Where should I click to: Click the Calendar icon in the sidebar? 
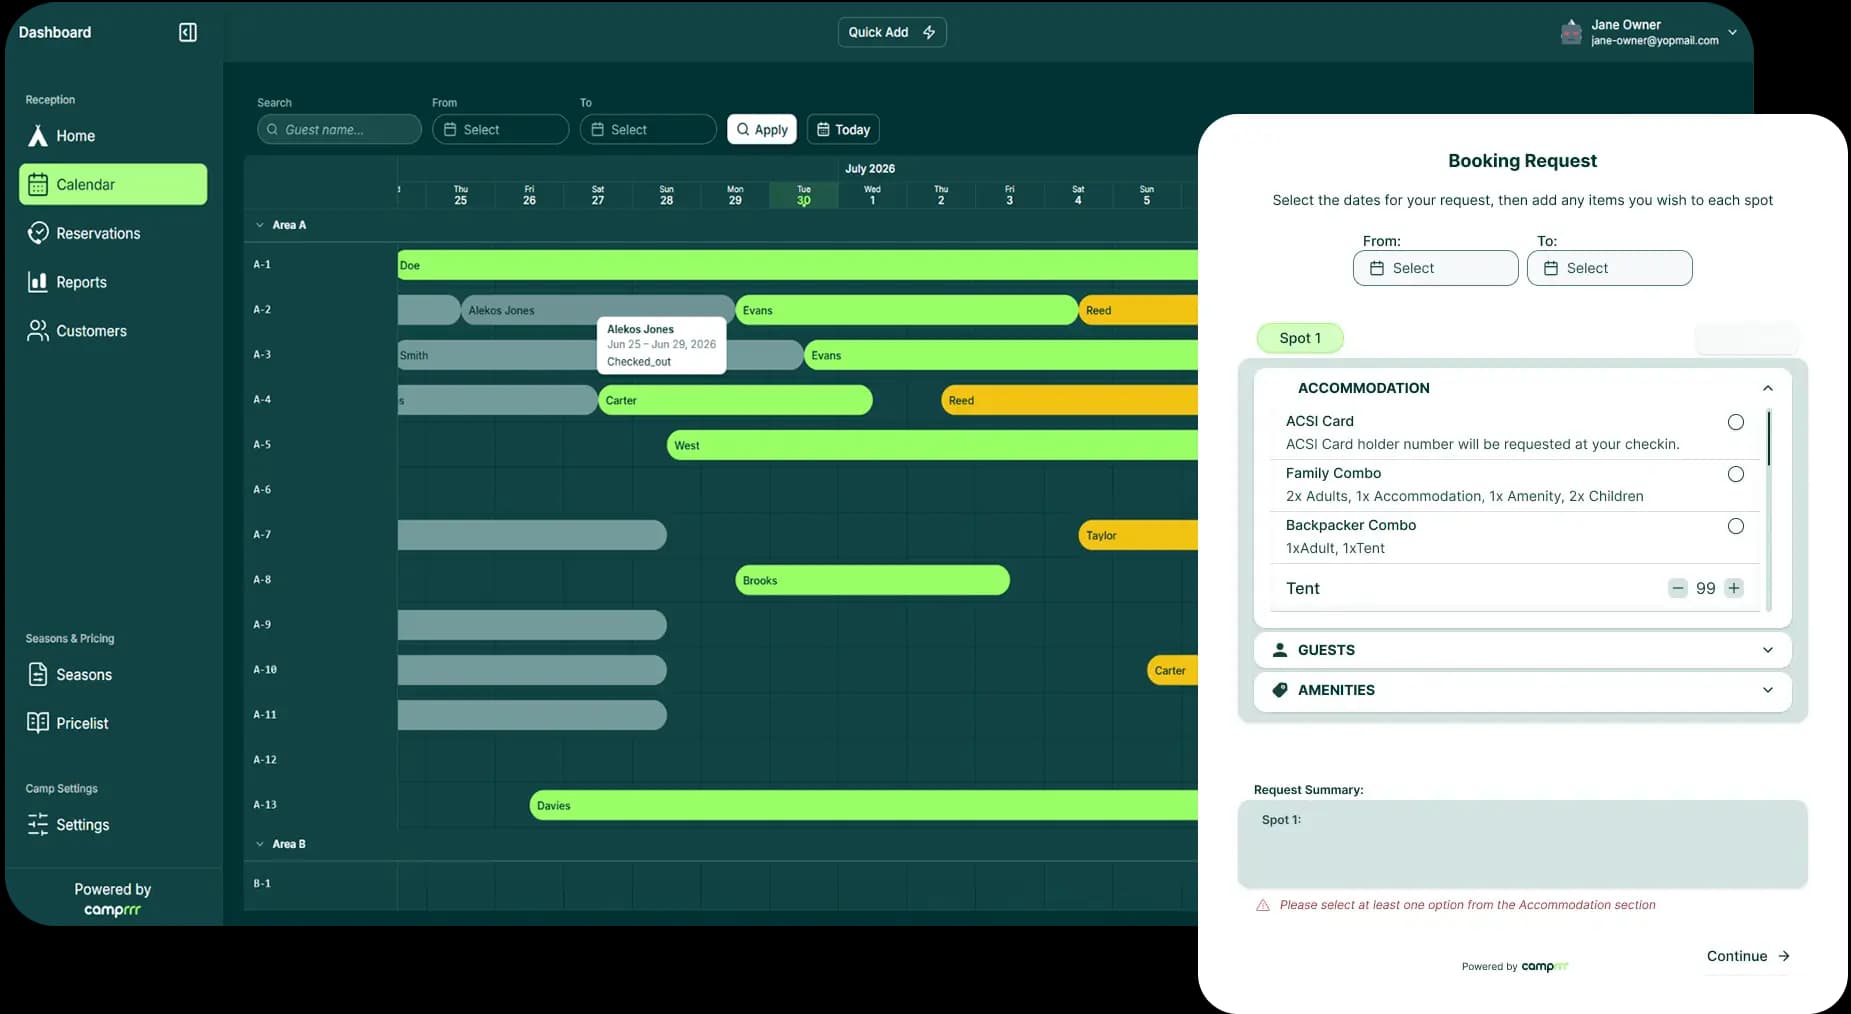38,184
